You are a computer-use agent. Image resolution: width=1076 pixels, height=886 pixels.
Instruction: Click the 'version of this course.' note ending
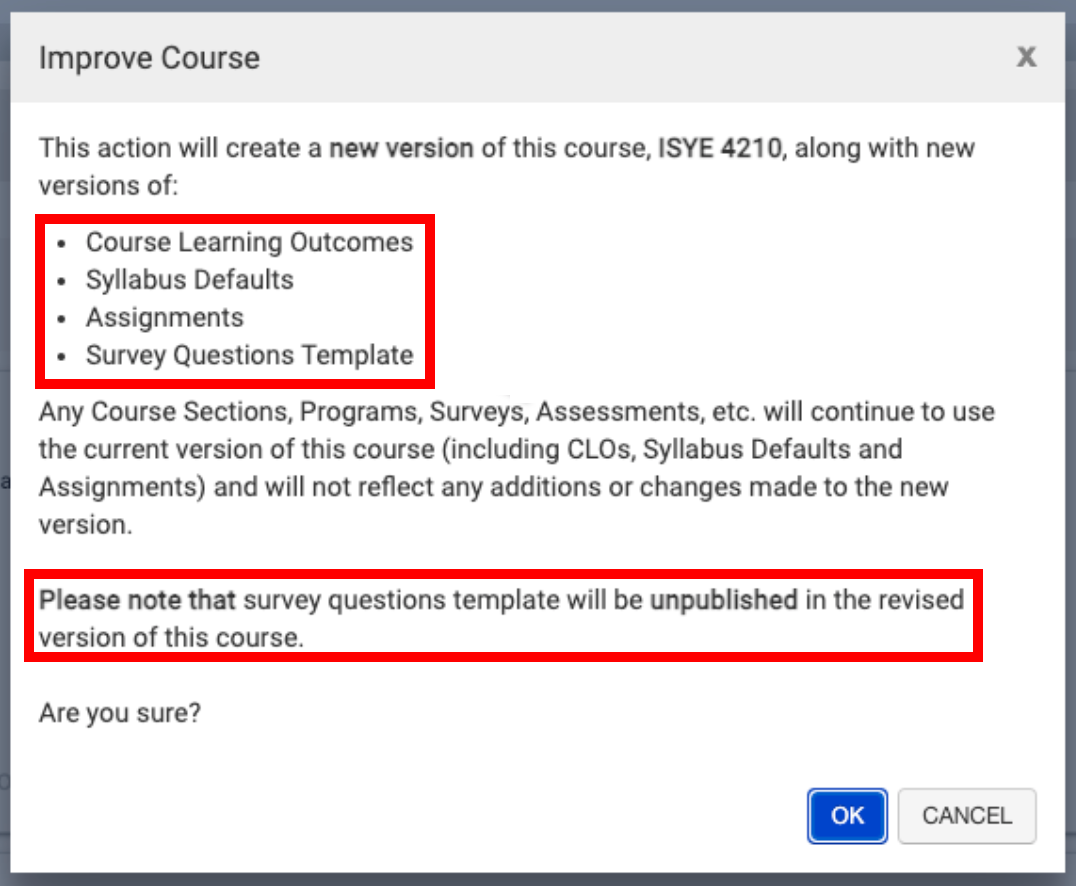170,638
